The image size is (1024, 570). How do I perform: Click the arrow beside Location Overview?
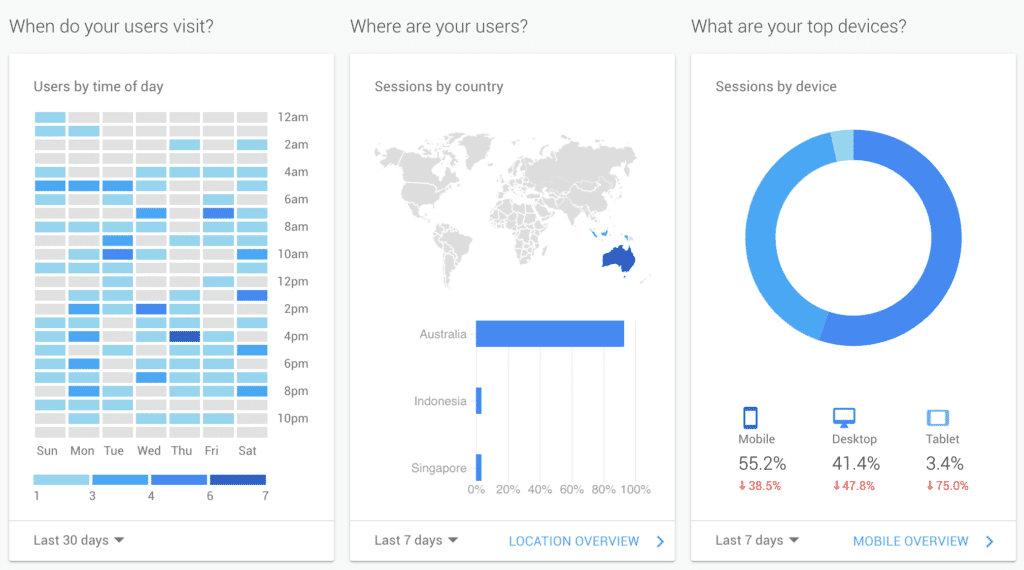pyautogui.click(x=660, y=541)
